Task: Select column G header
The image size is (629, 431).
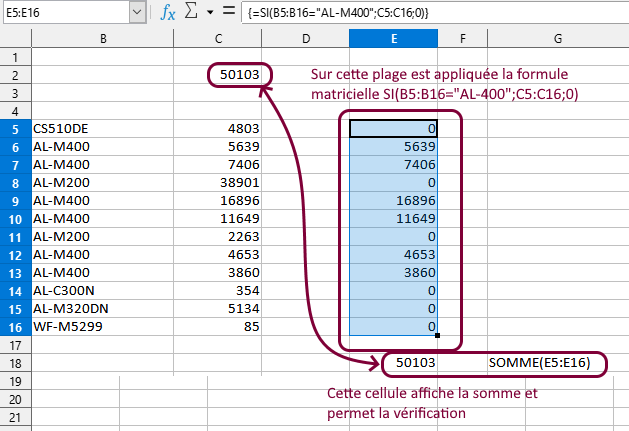Action: coord(558,39)
